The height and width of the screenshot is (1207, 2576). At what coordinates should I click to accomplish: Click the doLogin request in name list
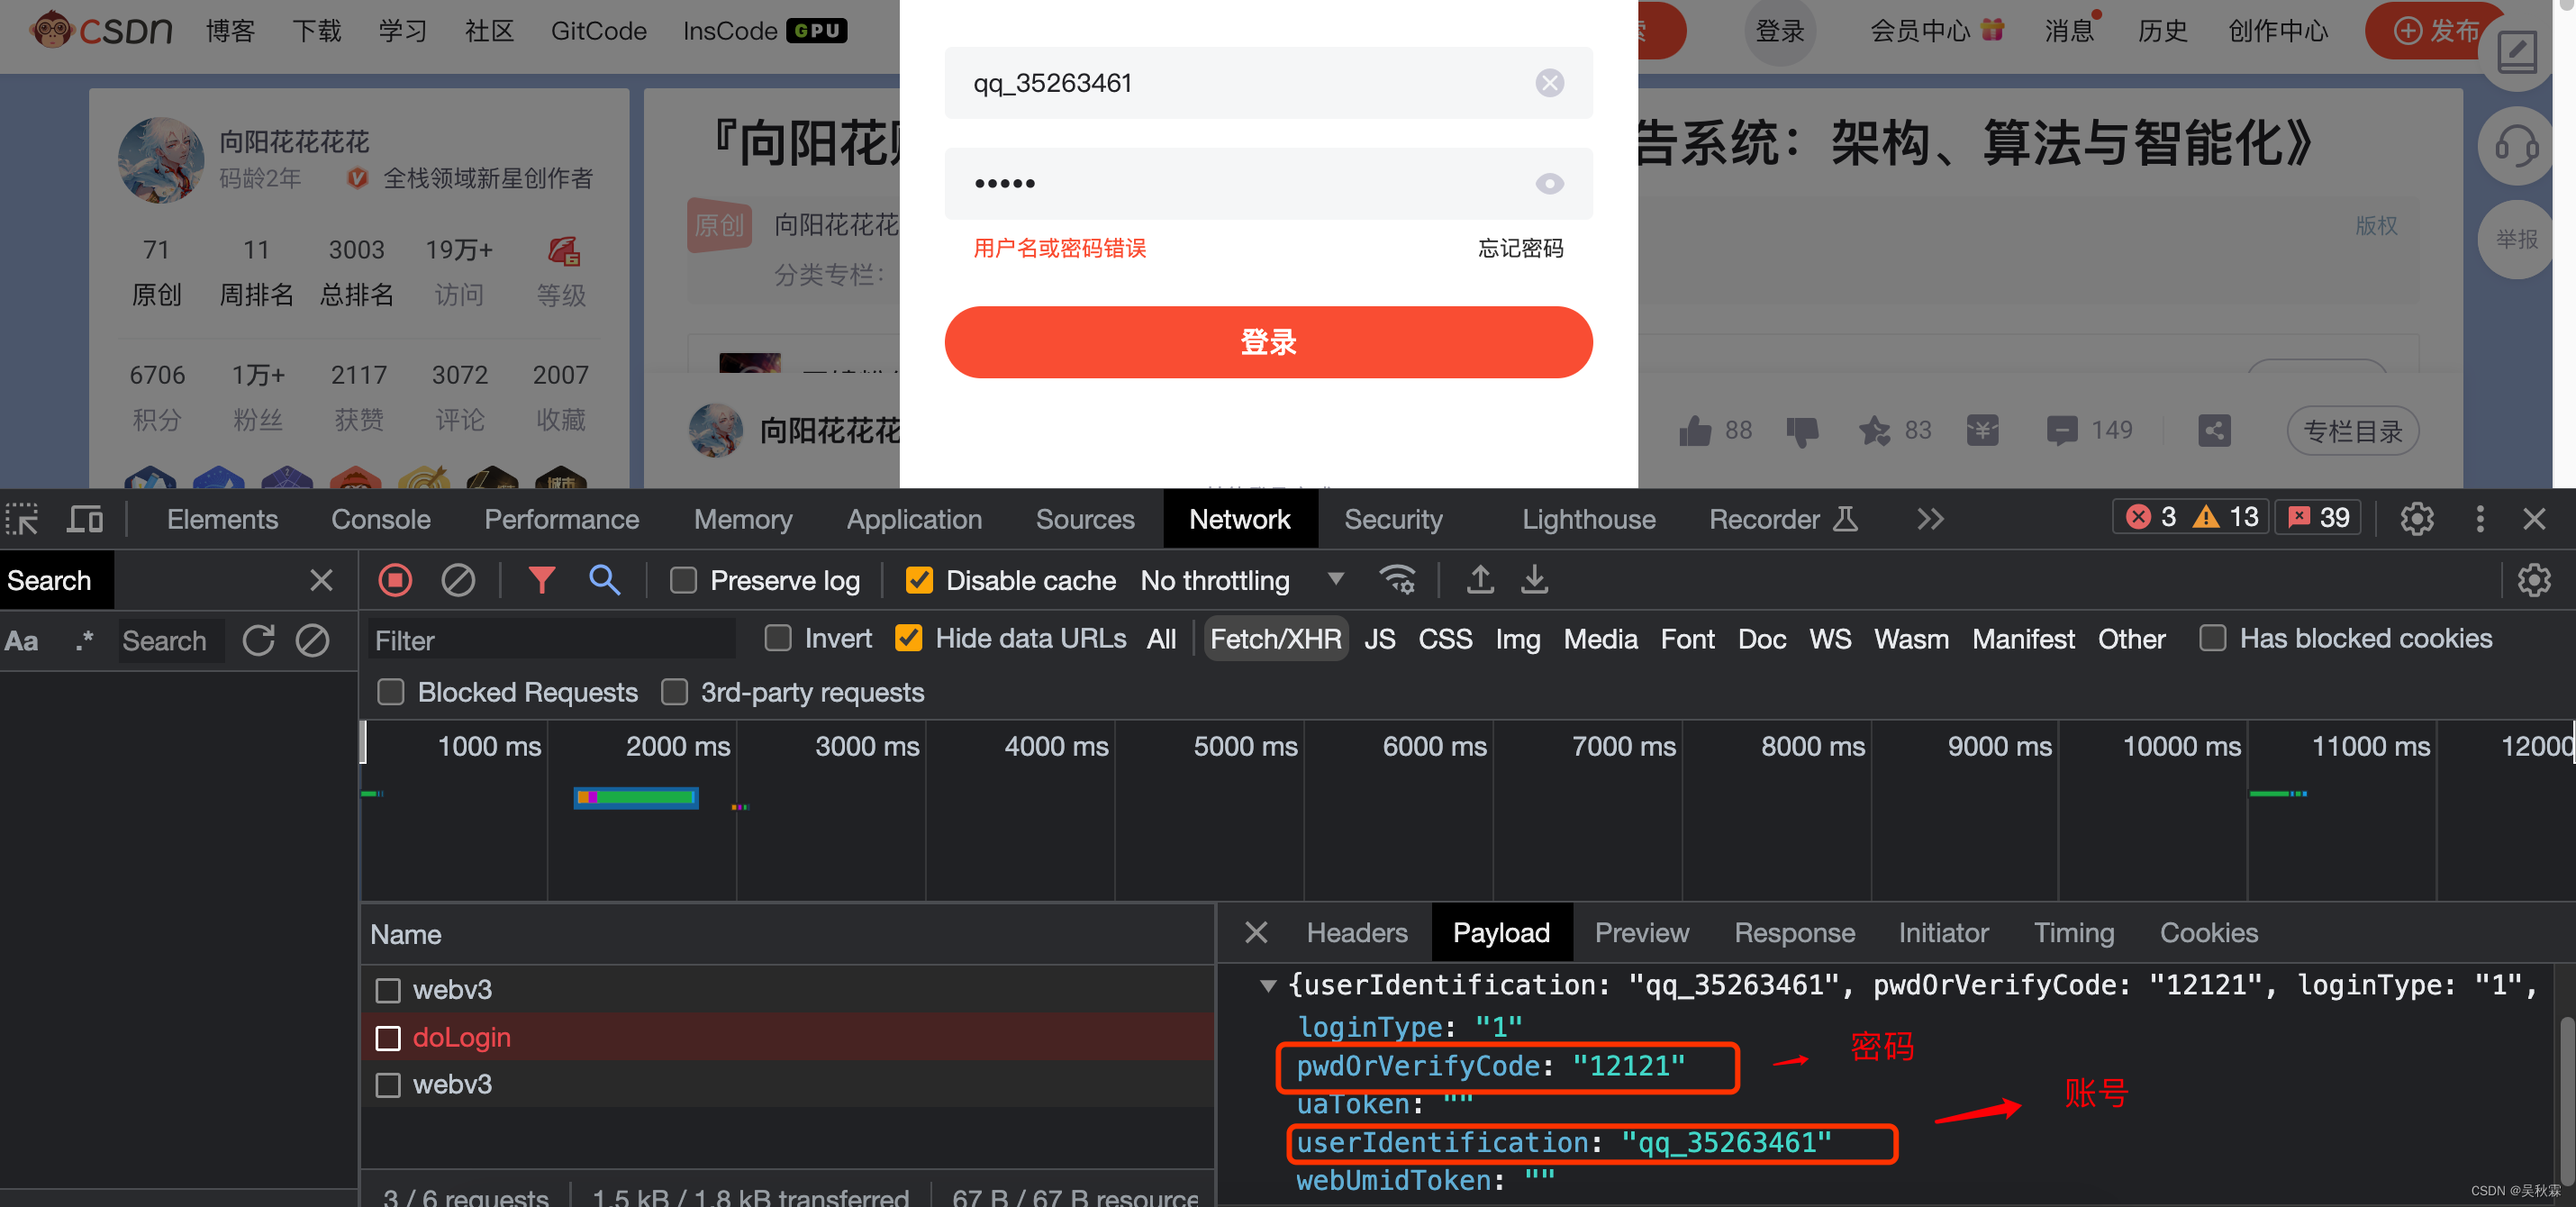[x=458, y=1035]
